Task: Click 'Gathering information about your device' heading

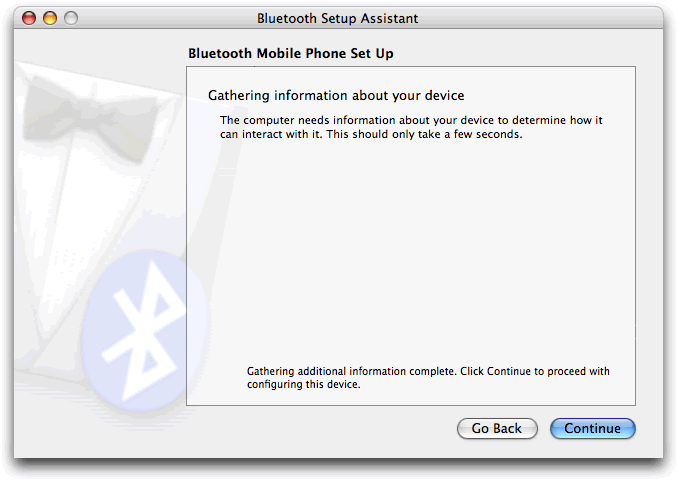Action: coord(335,96)
